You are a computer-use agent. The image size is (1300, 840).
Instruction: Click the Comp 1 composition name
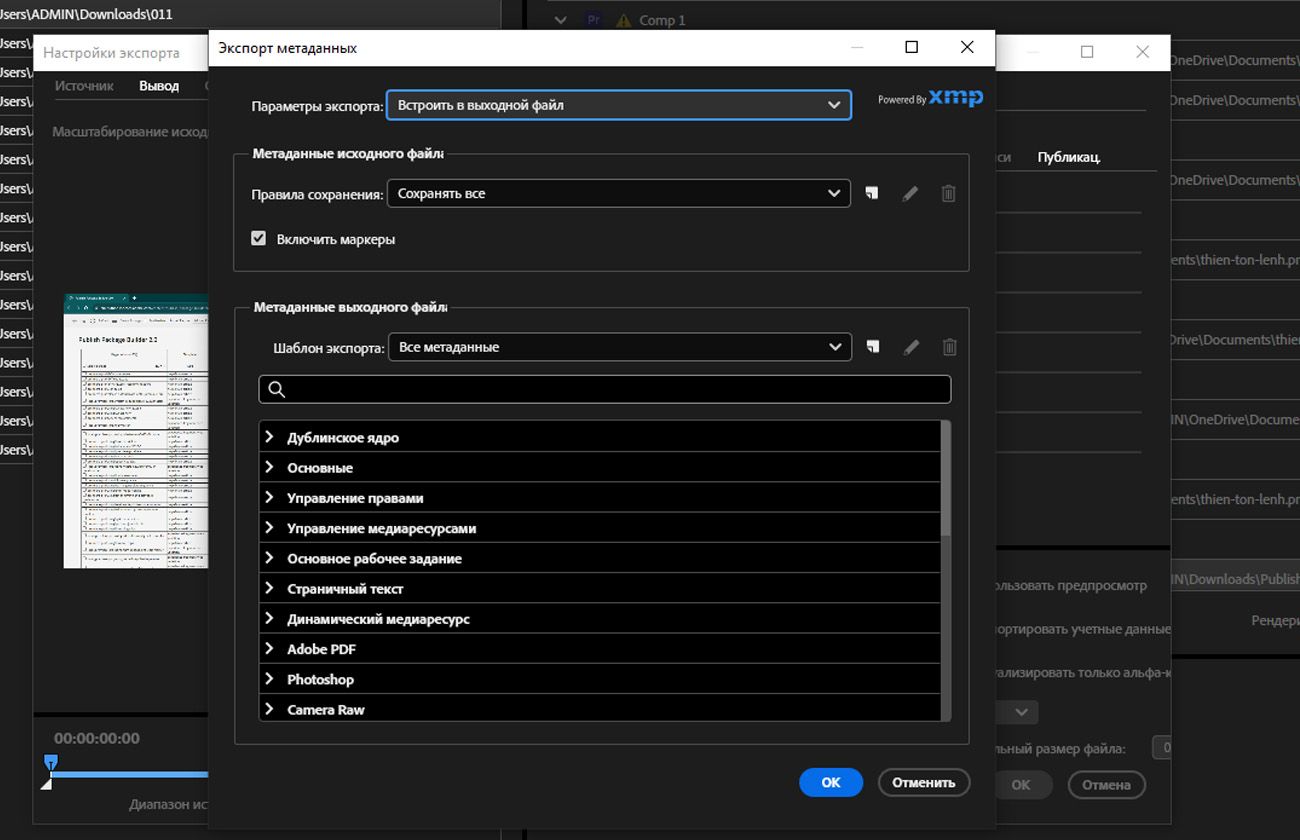click(662, 20)
